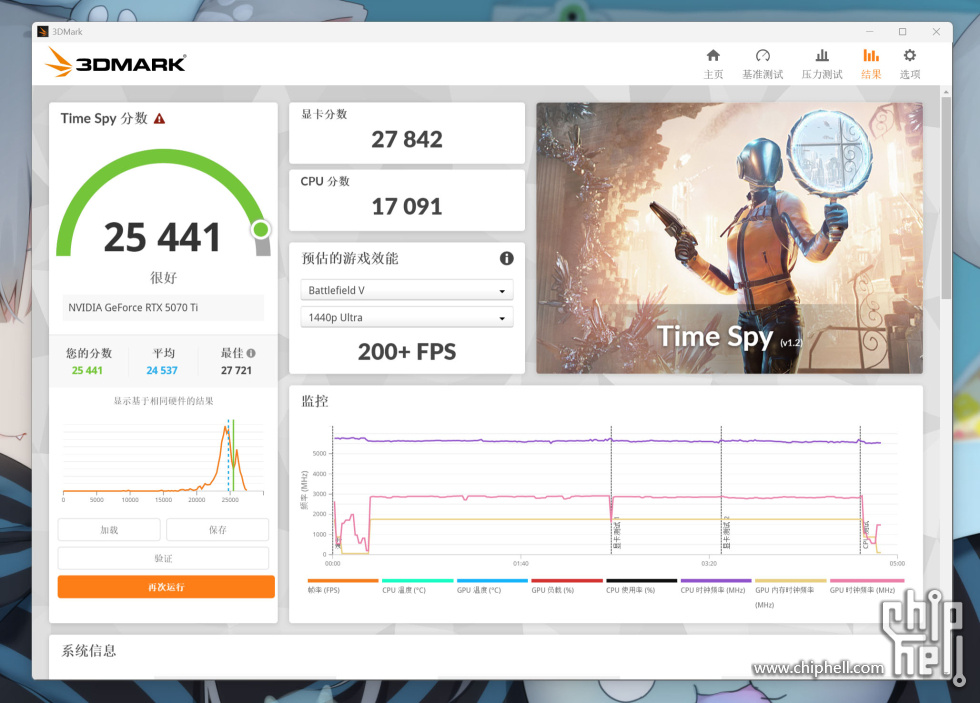Click the 系统信息 section heading

[x=89, y=651]
